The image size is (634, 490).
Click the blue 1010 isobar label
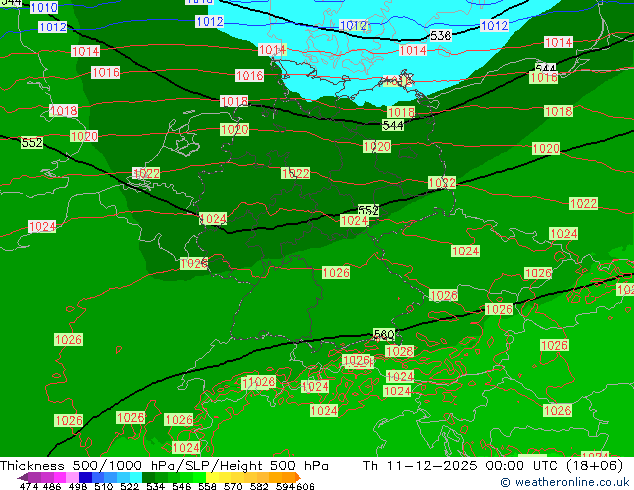point(44,7)
